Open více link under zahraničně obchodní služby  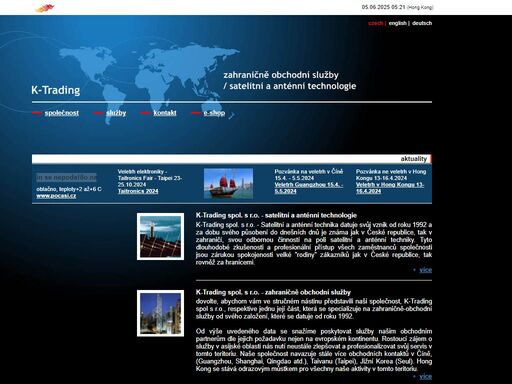coord(425,377)
